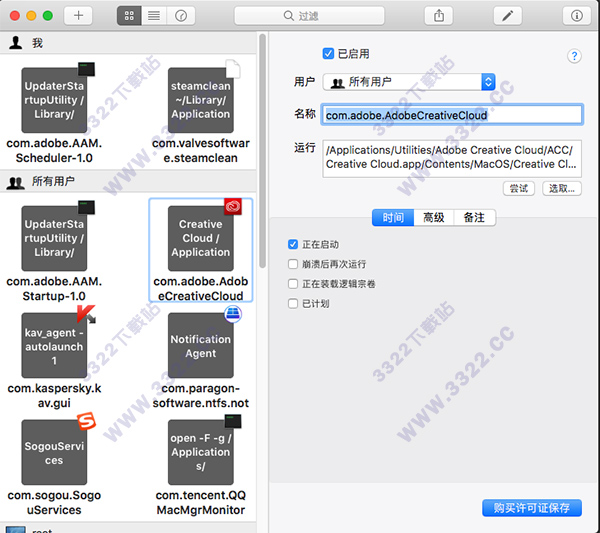
Task: Click the com.kaspersky.kav.gui label text
Action: 54,396
